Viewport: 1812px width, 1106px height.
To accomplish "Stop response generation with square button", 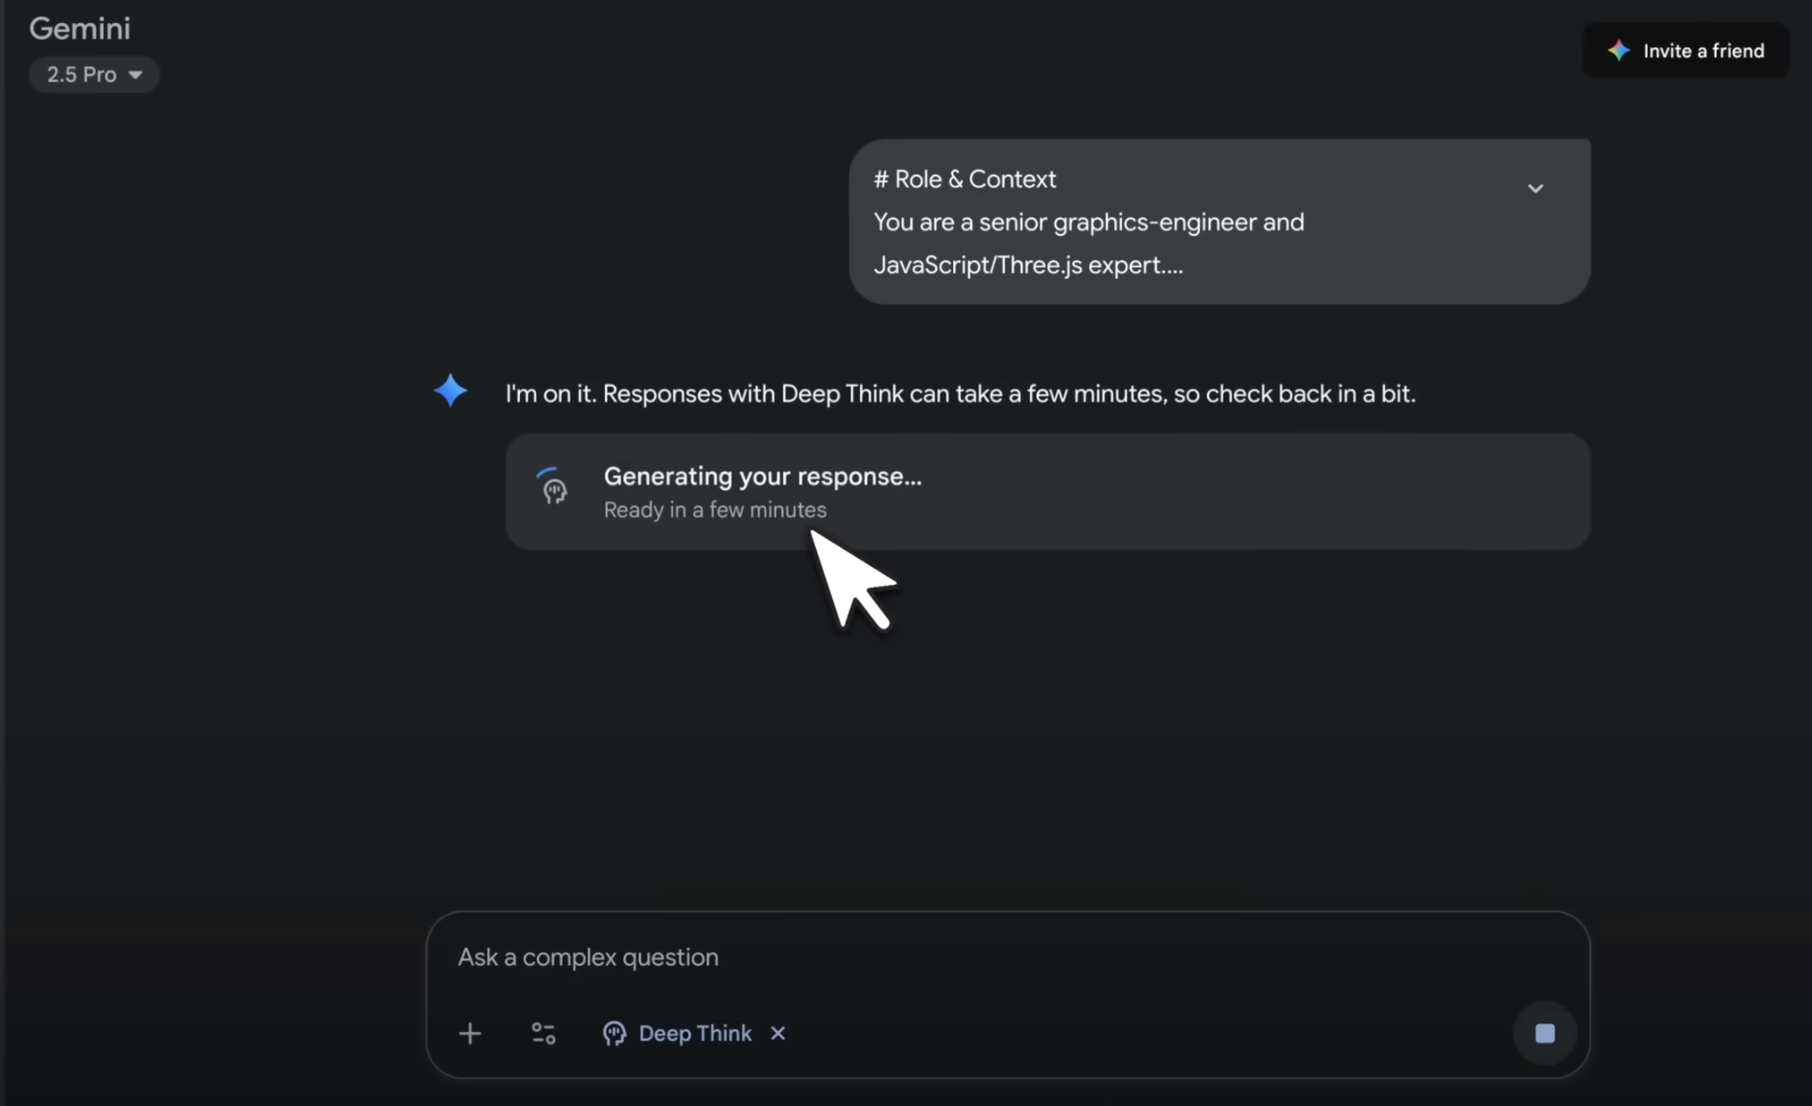I will coord(1544,1033).
